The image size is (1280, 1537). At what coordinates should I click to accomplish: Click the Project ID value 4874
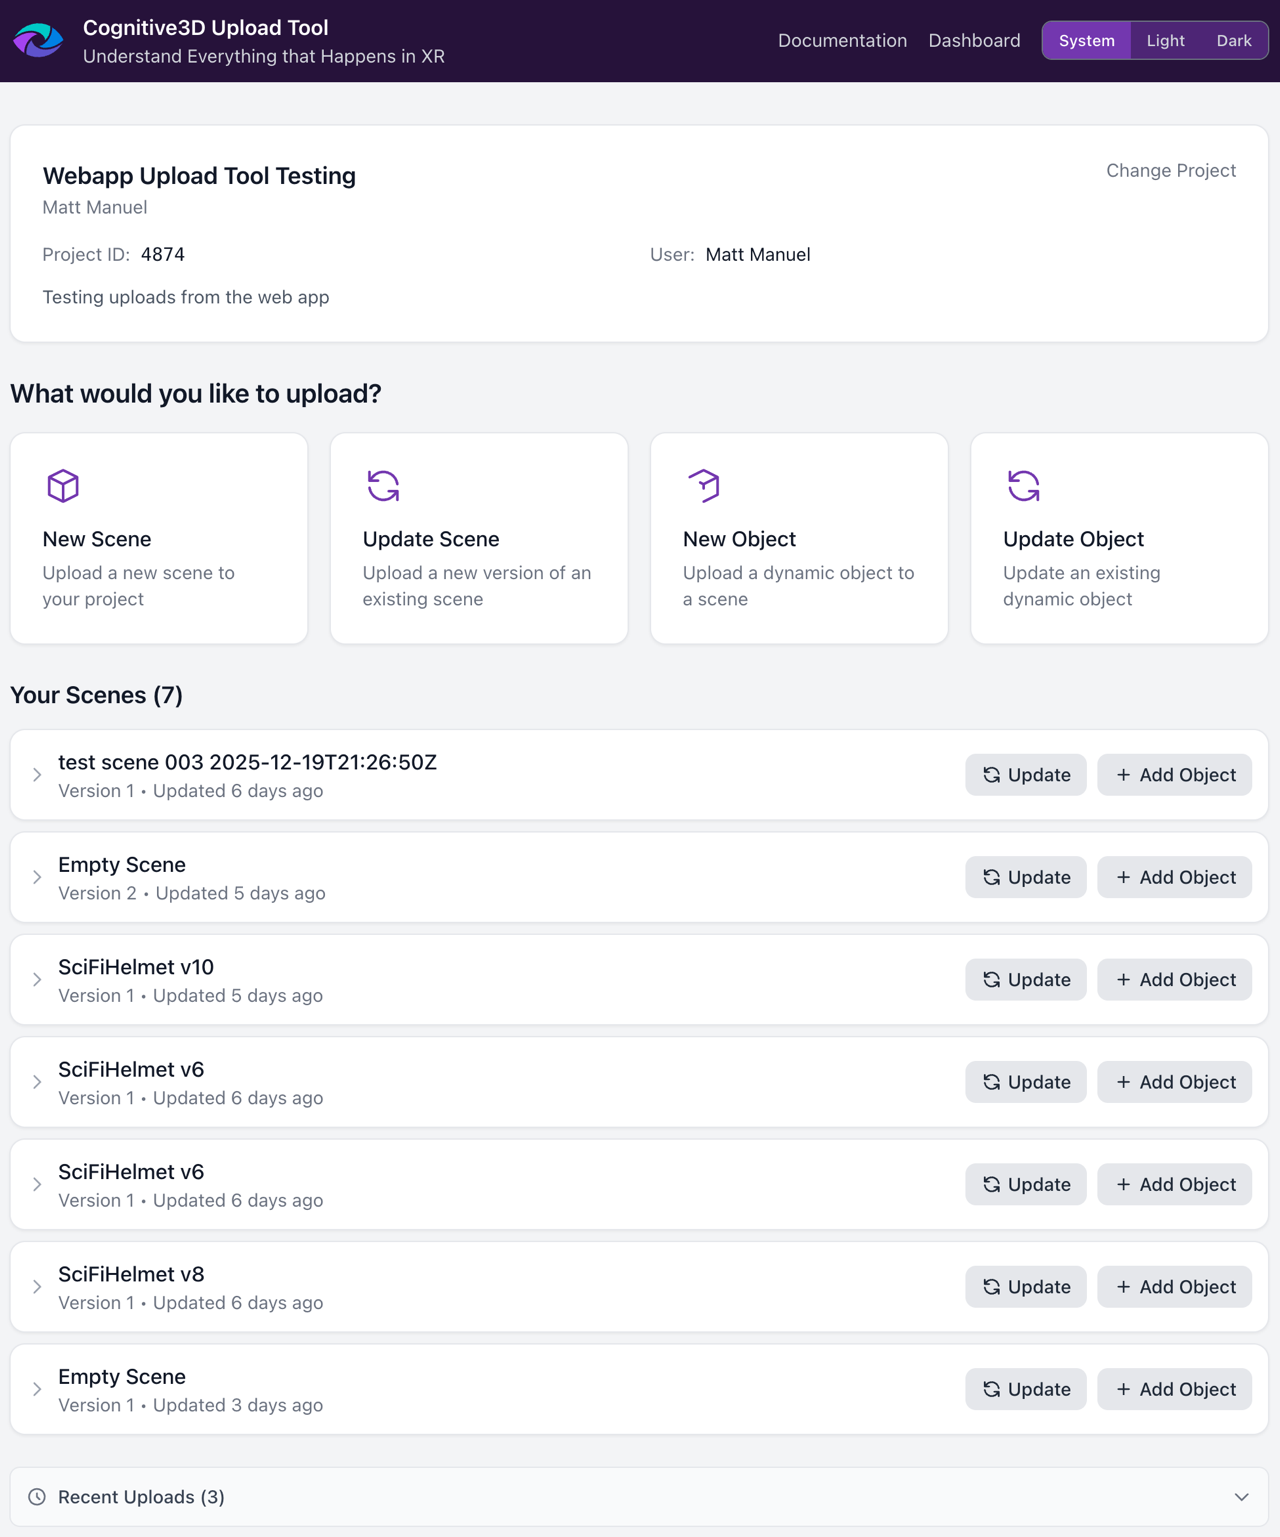[161, 254]
